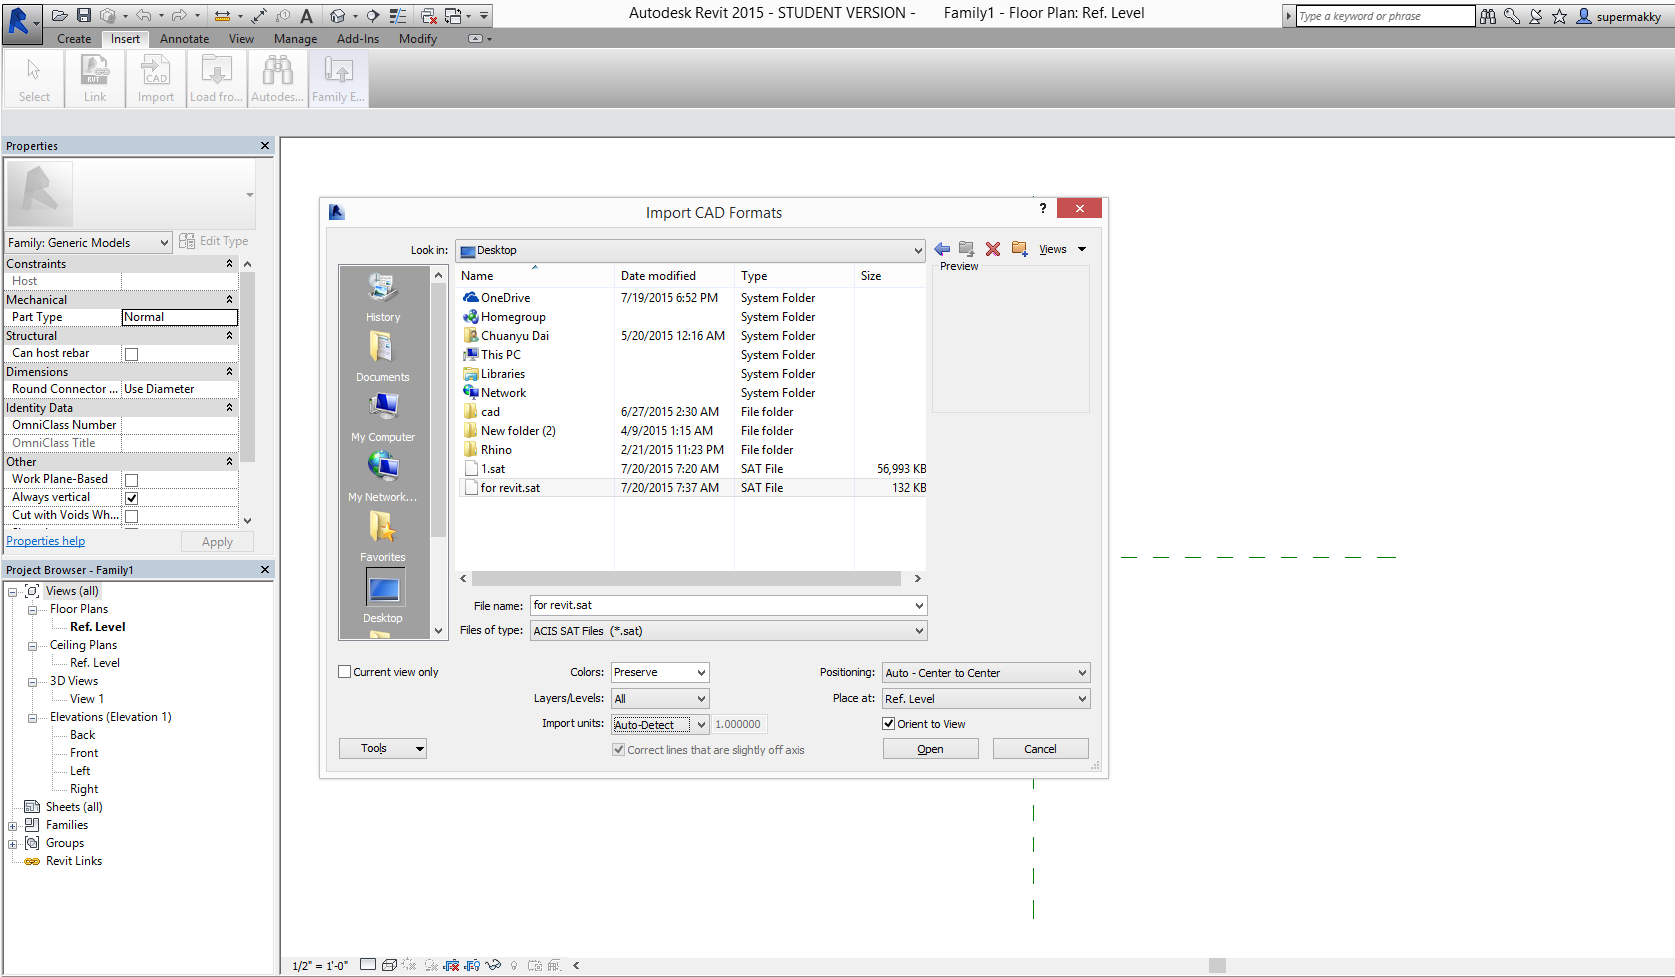Select the Text tool letter A icon
Viewport: 1675px width, 977px height.
point(307,16)
